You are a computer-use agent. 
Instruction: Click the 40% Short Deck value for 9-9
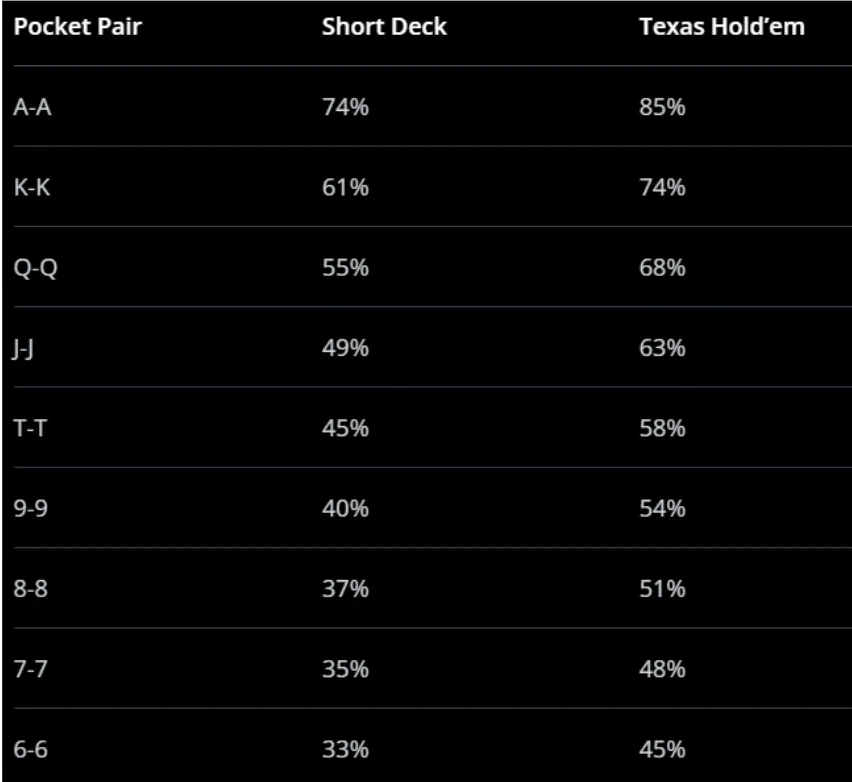click(x=345, y=508)
